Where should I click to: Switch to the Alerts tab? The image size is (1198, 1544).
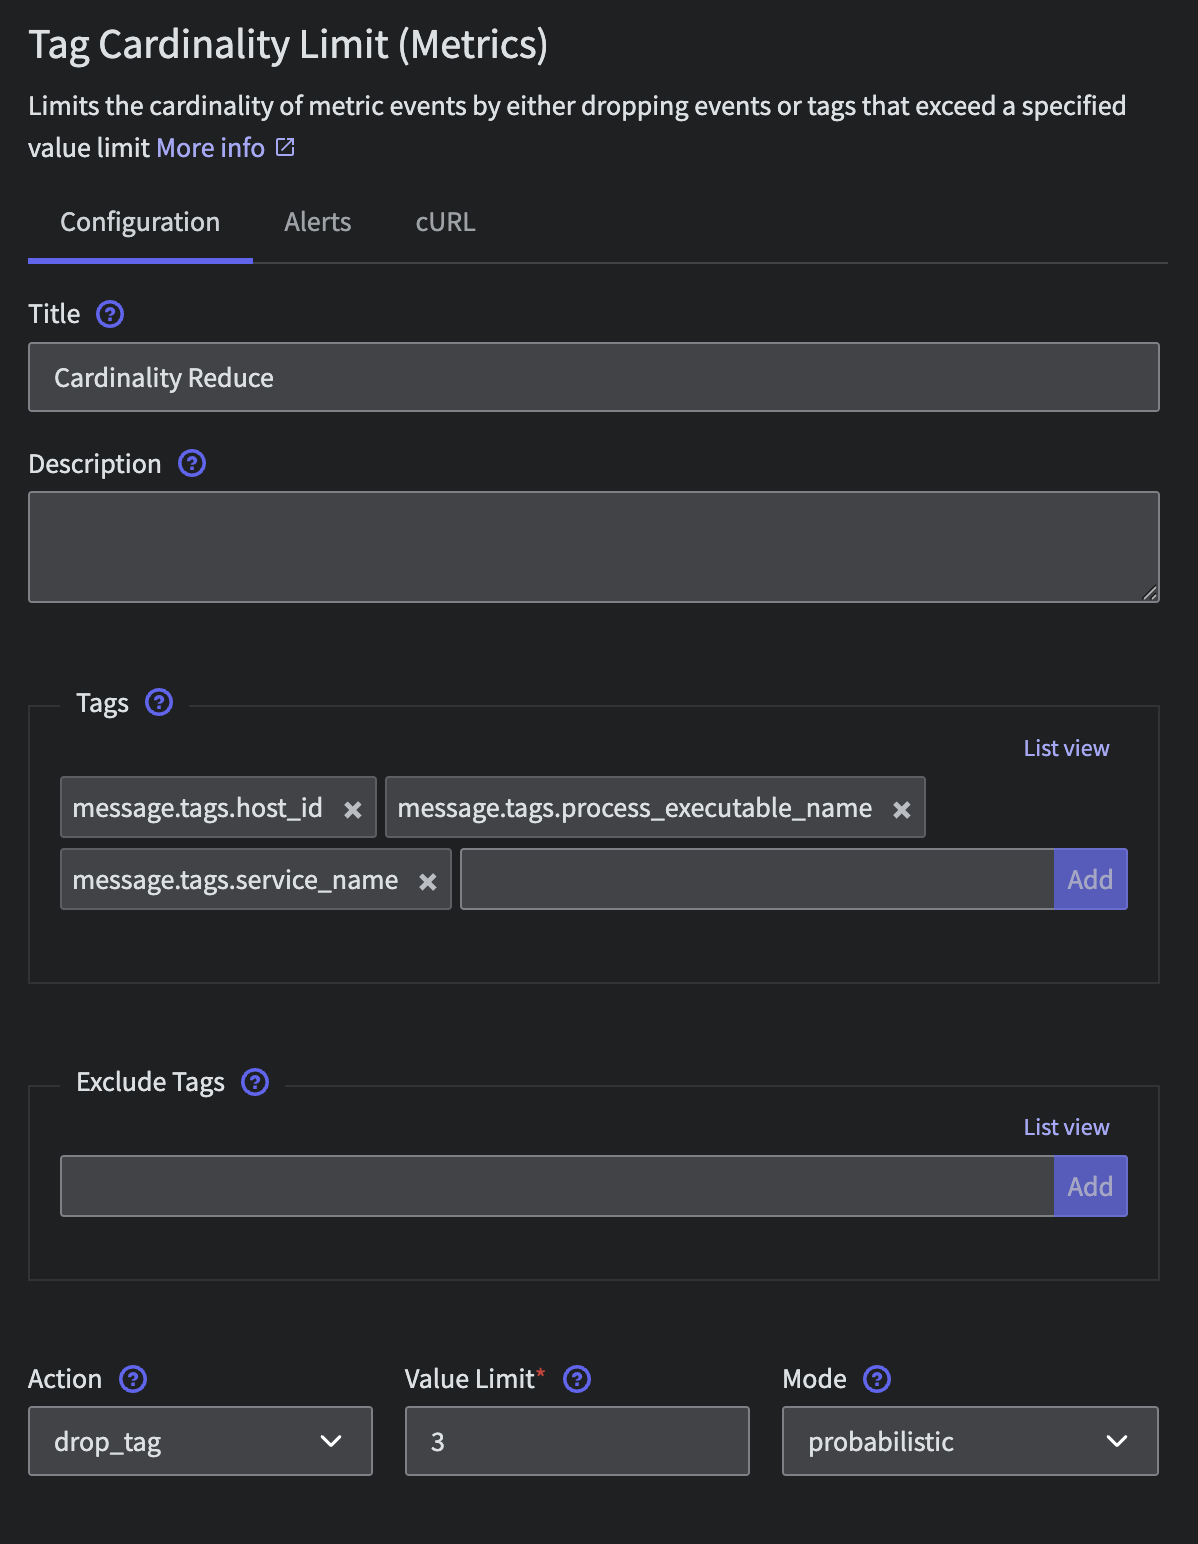pyautogui.click(x=318, y=222)
